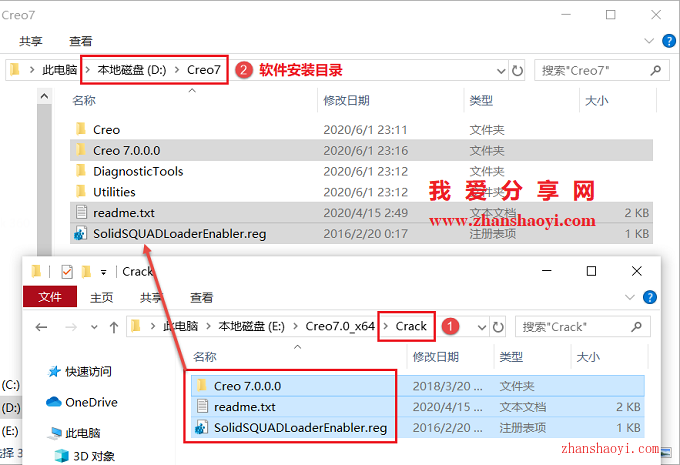680x465 pixels.
Task: Click Creo7.0_x64 breadcrumb in Crack window
Action: 340,326
